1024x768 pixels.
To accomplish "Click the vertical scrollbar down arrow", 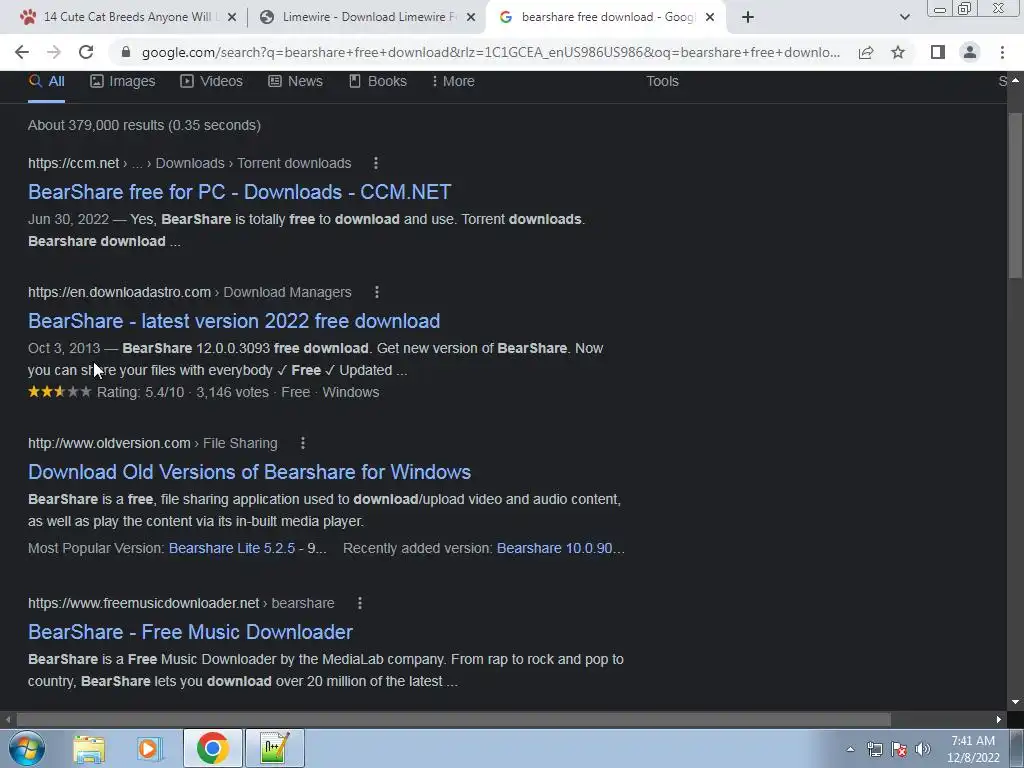I will (x=1015, y=703).
